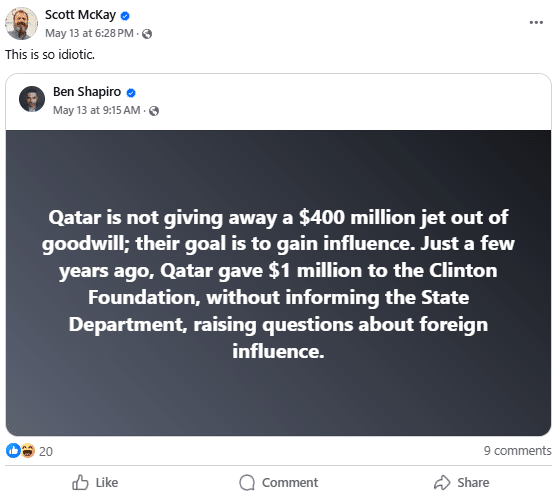Click Scott McKay's profile picture
The height and width of the screenshot is (499, 558).
pyautogui.click(x=21, y=23)
